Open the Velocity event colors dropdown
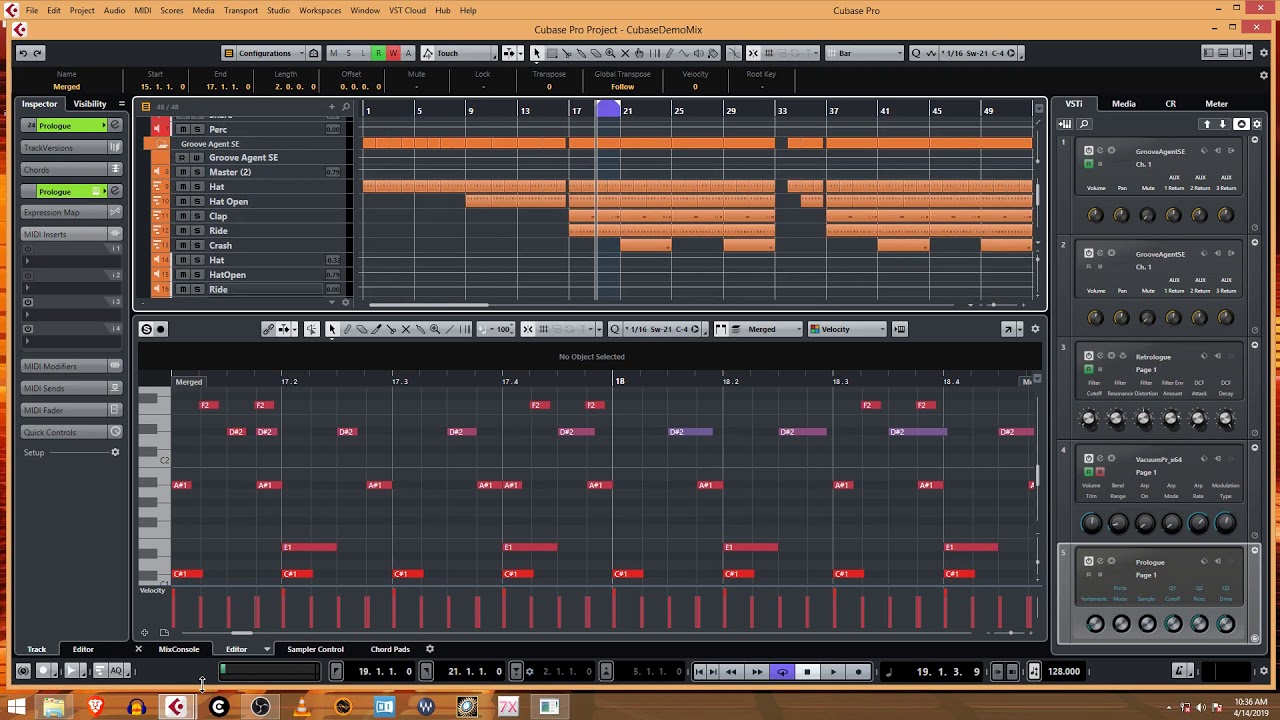 pos(848,329)
